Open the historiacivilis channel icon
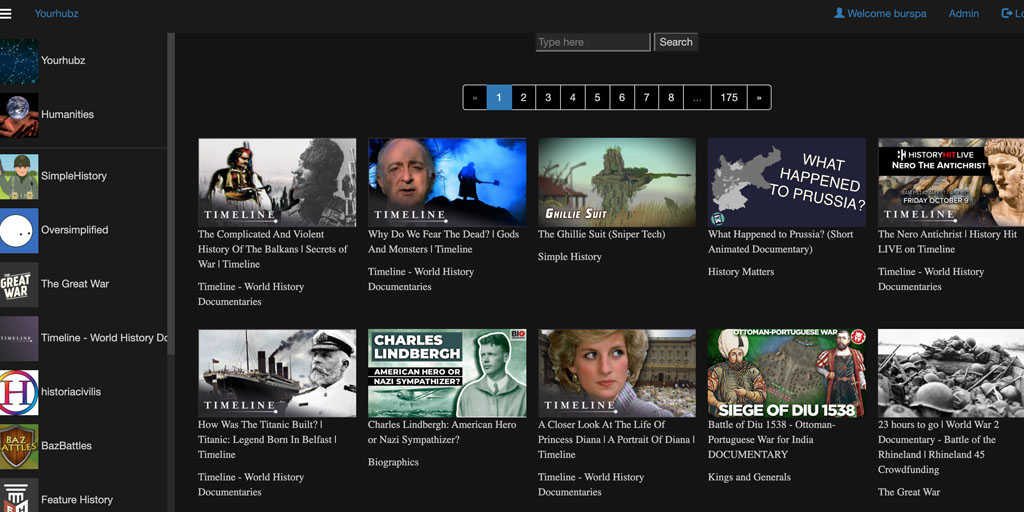Image resolution: width=1024 pixels, height=512 pixels. point(19,392)
